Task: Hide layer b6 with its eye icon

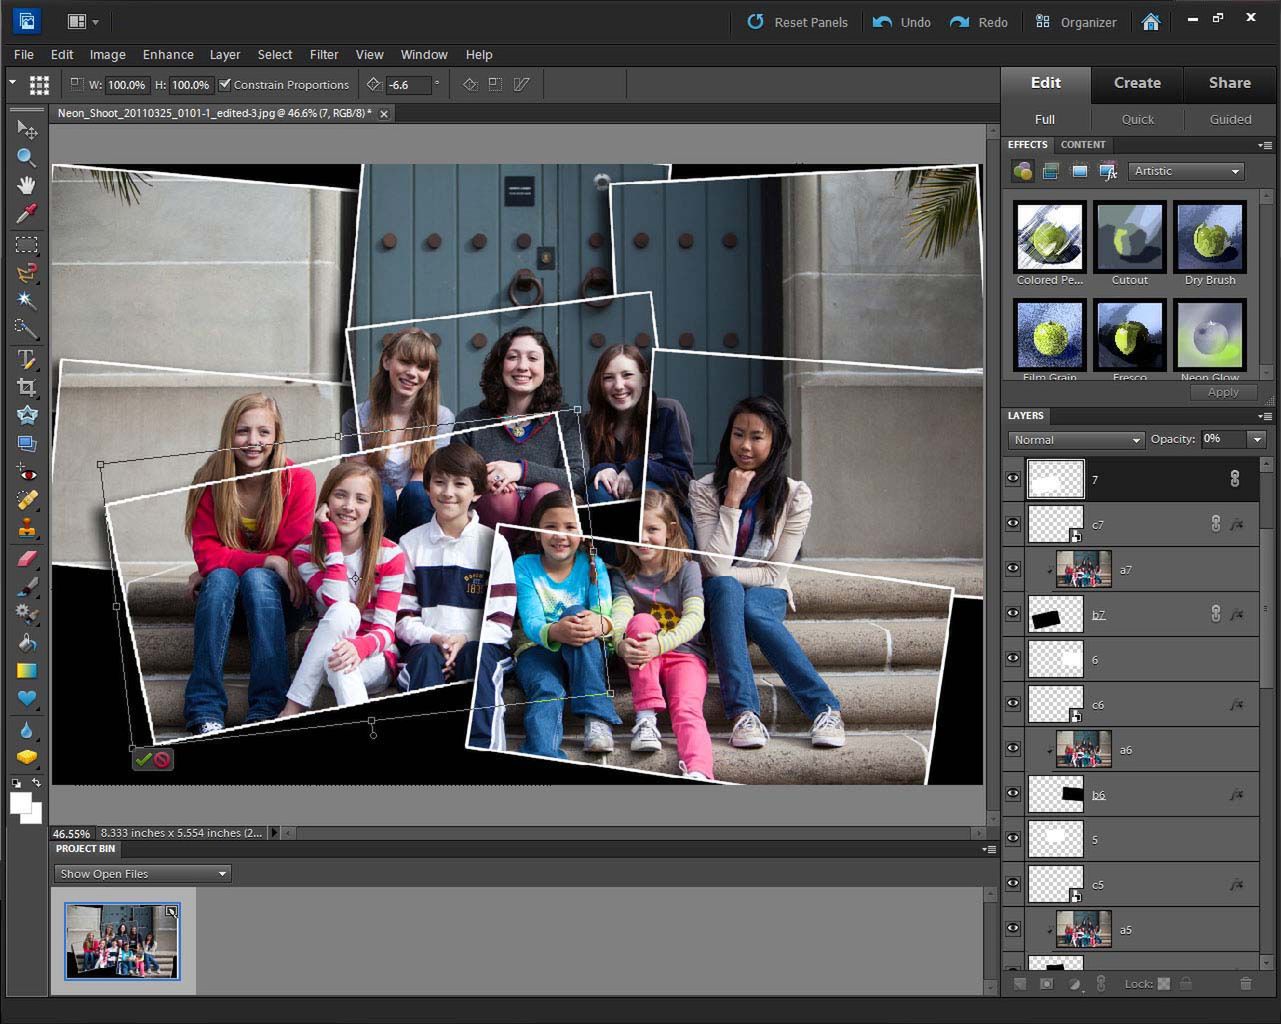Action: [1013, 794]
